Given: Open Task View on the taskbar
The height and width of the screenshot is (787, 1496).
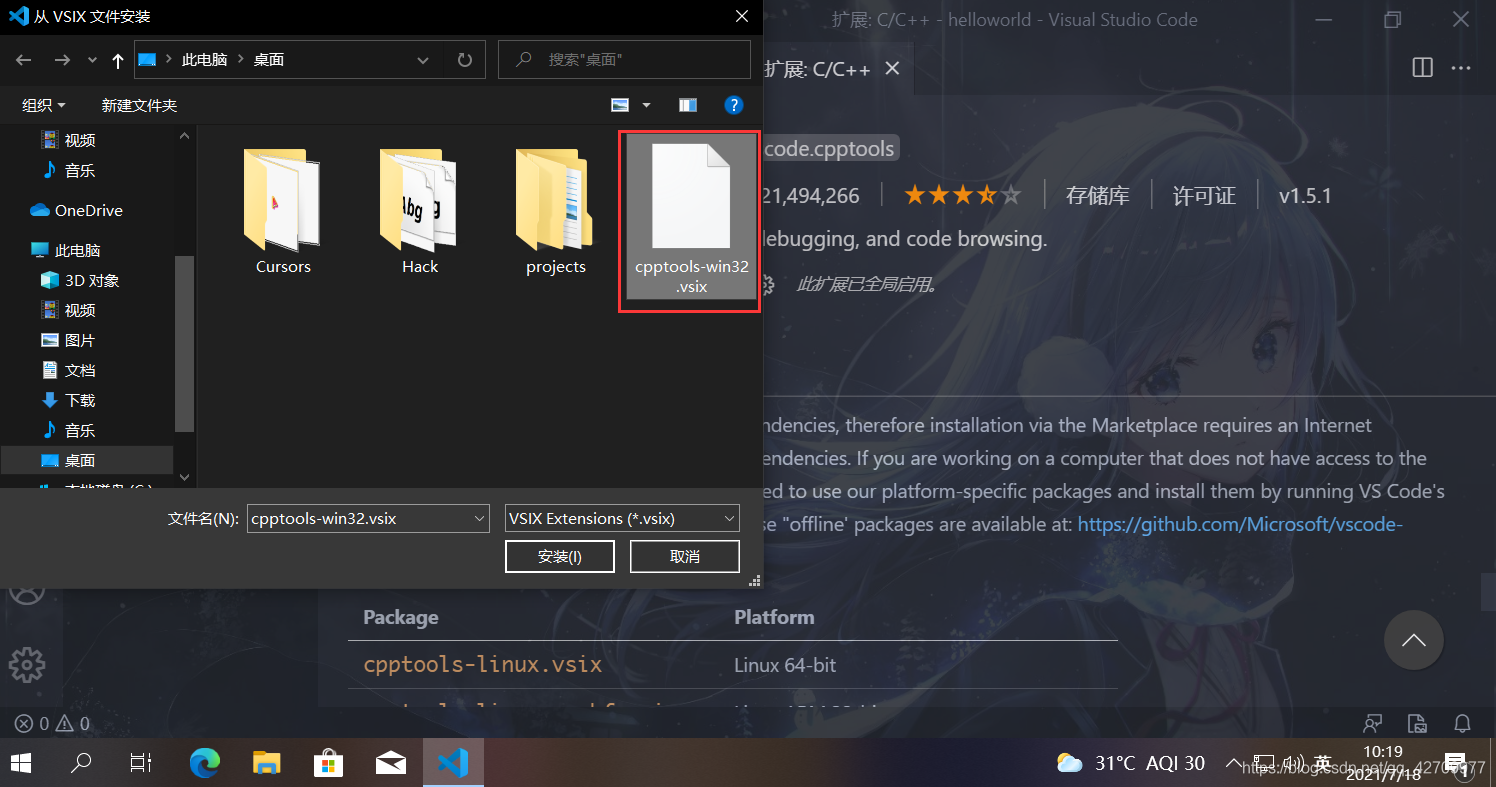Looking at the screenshot, I should (141, 763).
